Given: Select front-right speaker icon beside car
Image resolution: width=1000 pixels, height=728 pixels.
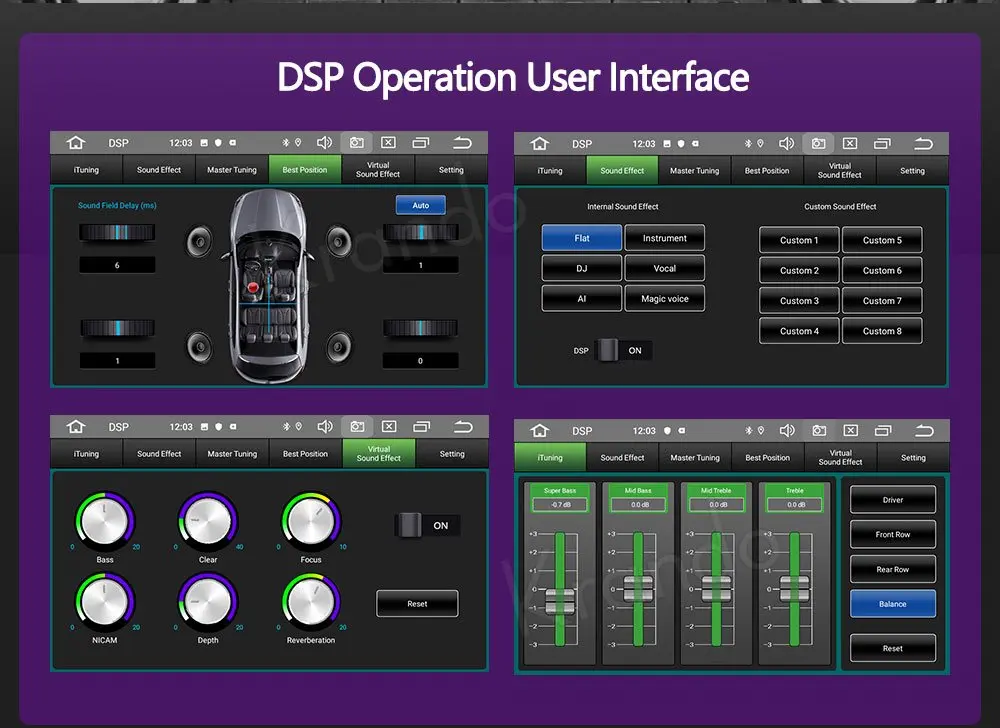Looking at the screenshot, I should pyautogui.click(x=339, y=240).
